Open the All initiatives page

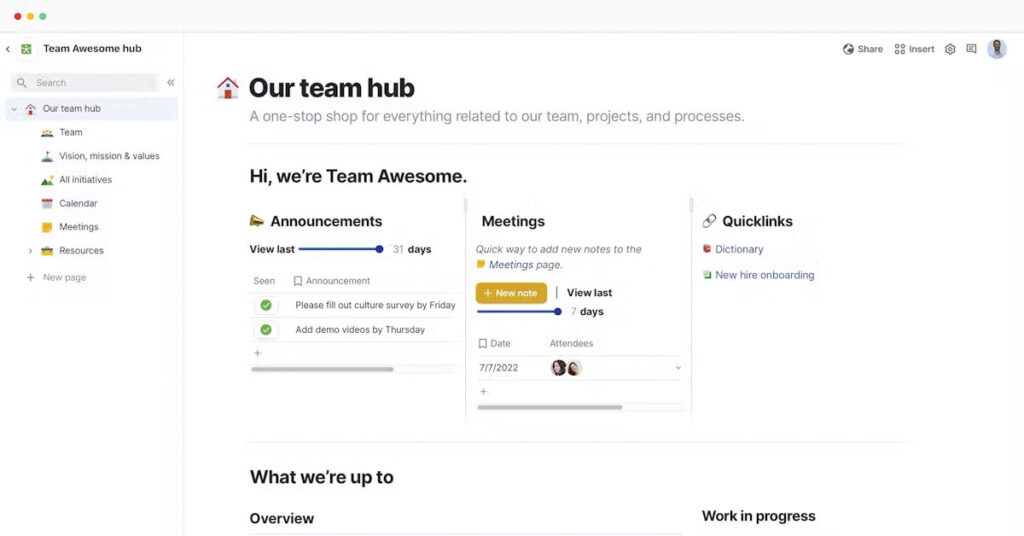coord(86,180)
